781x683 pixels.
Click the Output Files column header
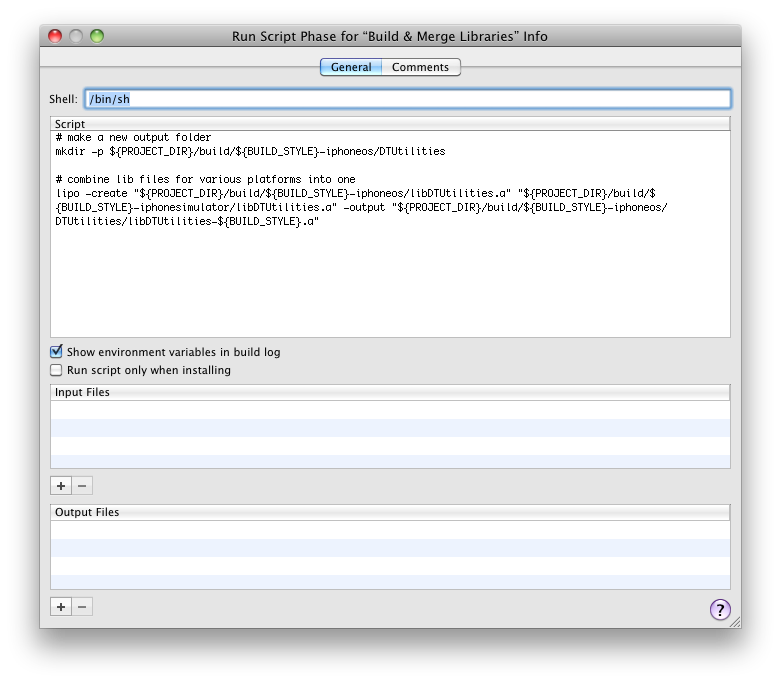click(390, 513)
